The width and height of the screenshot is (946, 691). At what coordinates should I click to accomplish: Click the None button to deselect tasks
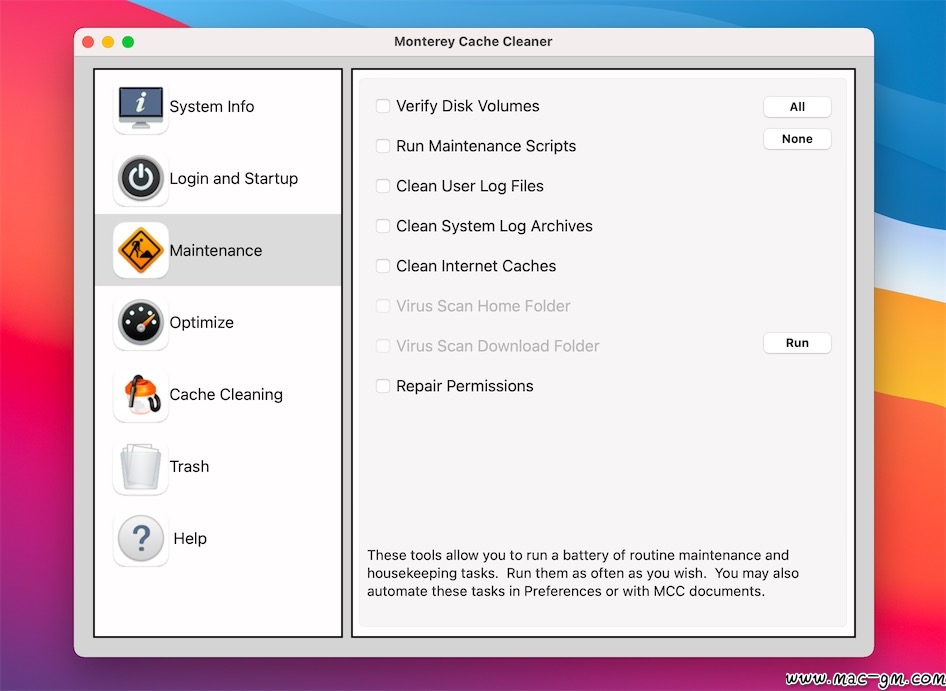[x=797, y=139]
